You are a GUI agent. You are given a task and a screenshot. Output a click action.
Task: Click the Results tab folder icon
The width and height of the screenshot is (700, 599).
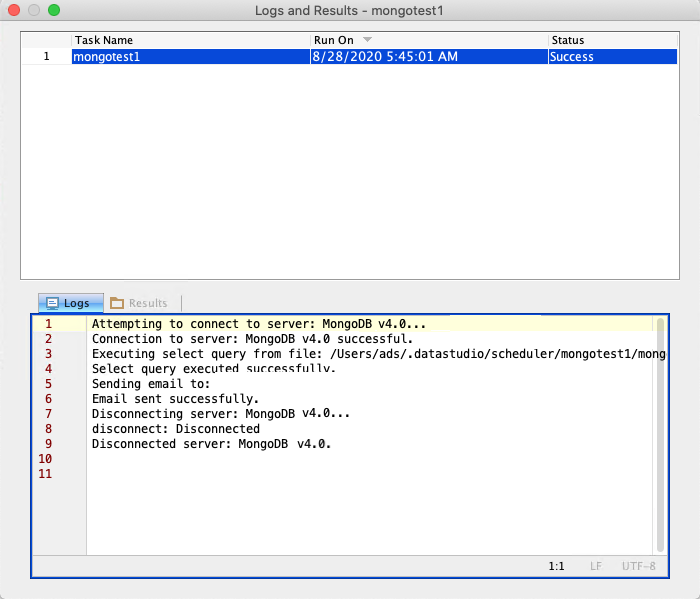click(117, 303)
